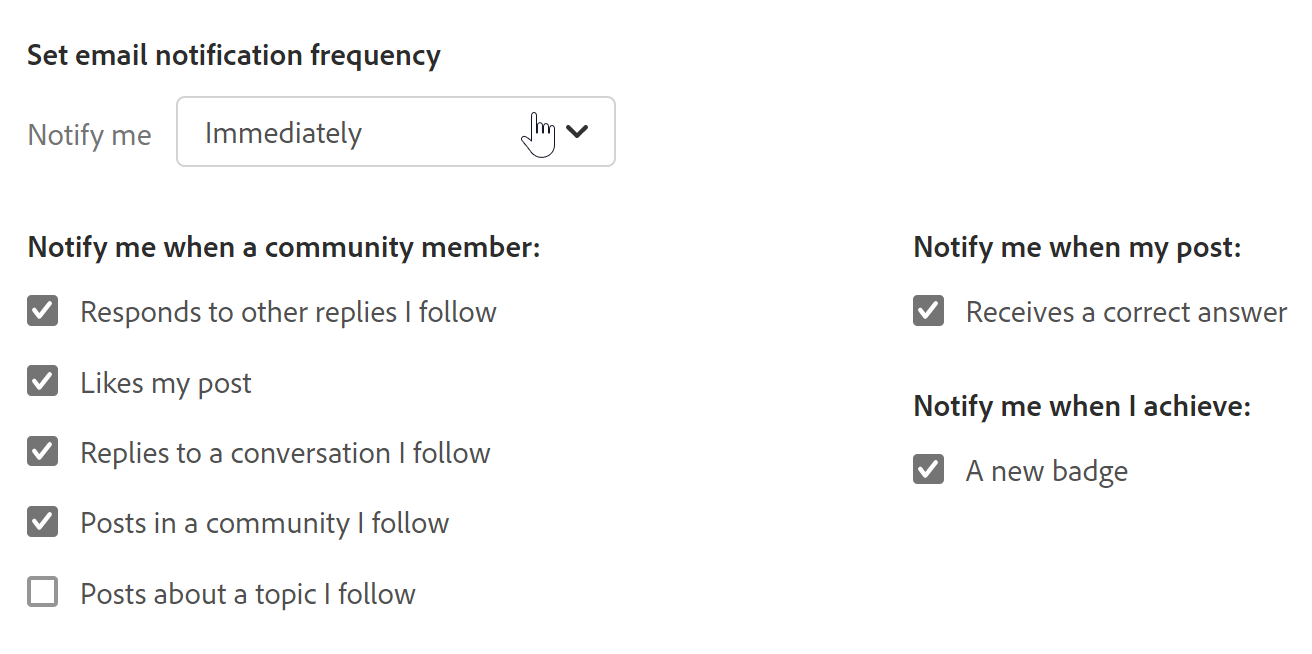Image resolution: width=1312 pixels, height=654 pixels.
Task: Click the "Set email notification frequency" heading
Action: [234, 55]
